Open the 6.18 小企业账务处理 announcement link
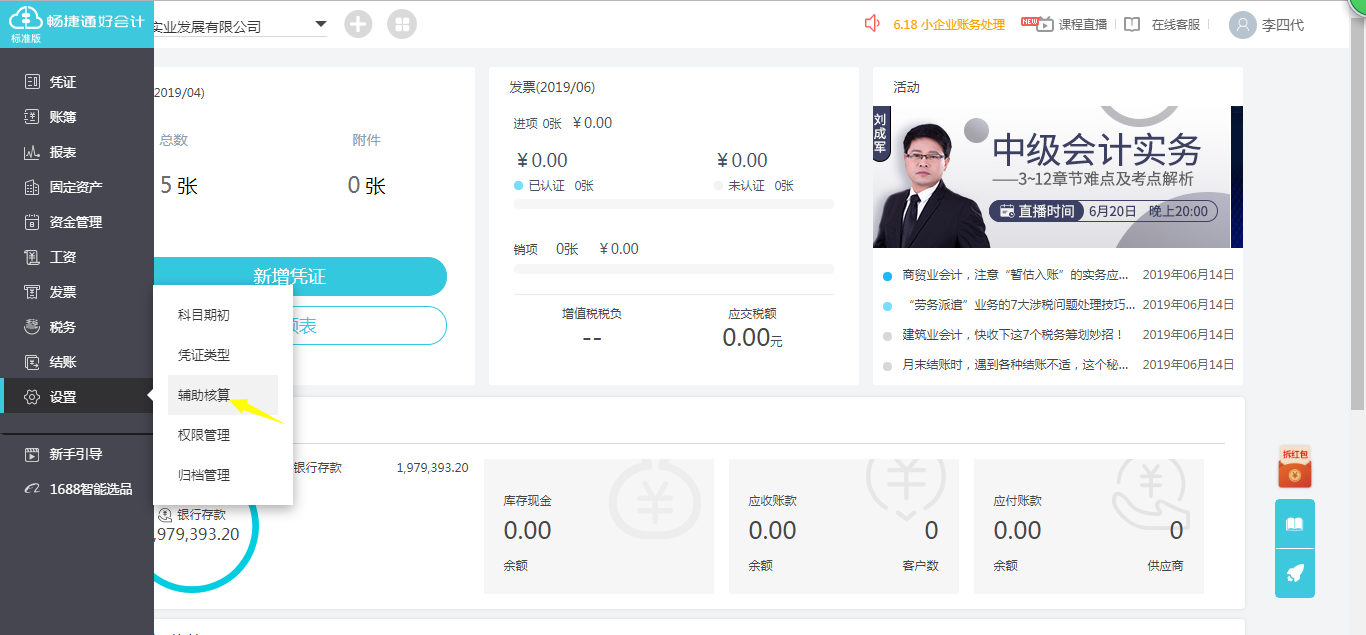Image resolution: width=1366 pixels, height=635 pixels. pos(949,25)
